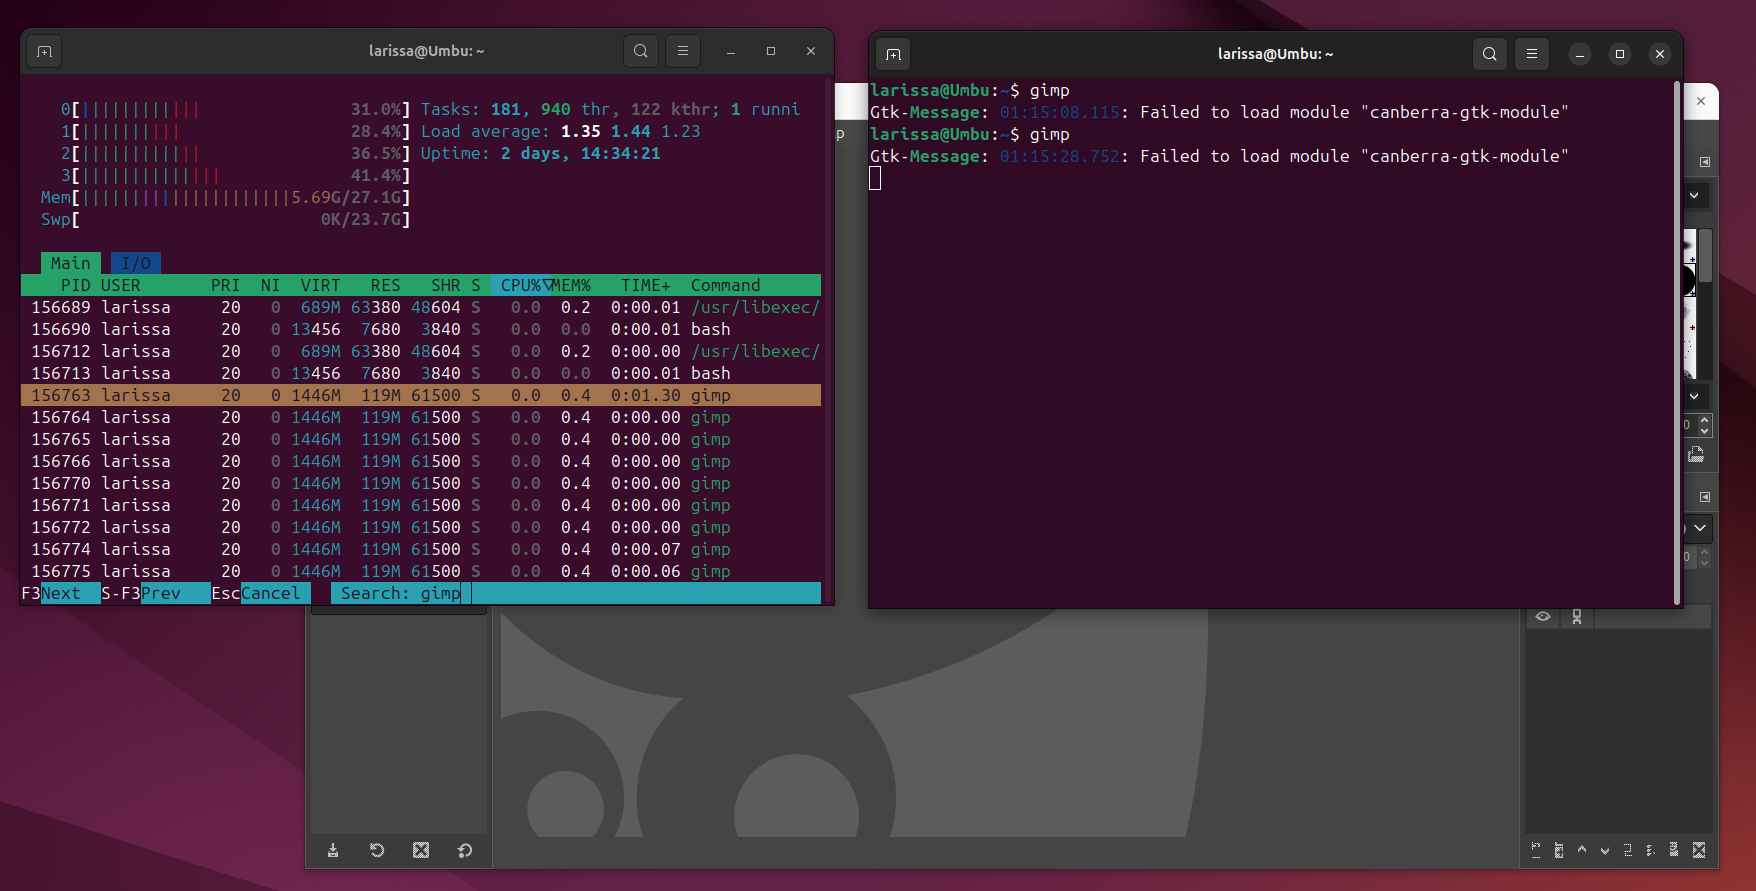Merge/anchor layer icon in GIMP layers panel
This screenshot has height=891, width=1756.
coord(1651,850)
